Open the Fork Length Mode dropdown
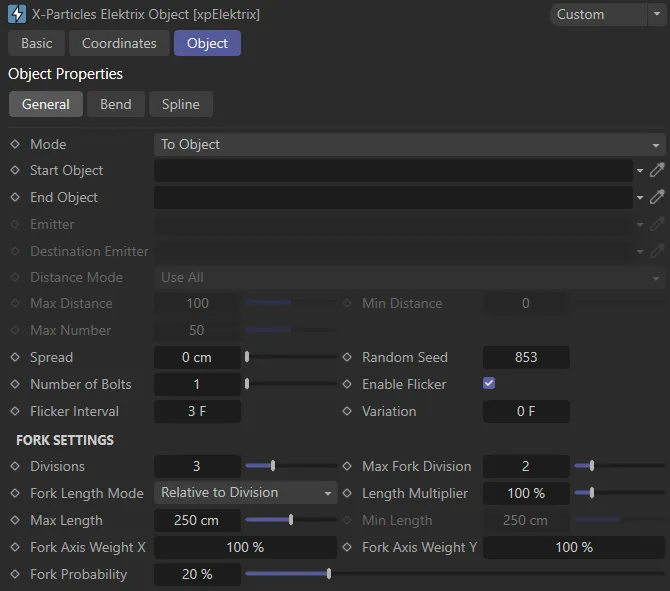The height and width of the screenshot is (591, 670). click(246, 493)
